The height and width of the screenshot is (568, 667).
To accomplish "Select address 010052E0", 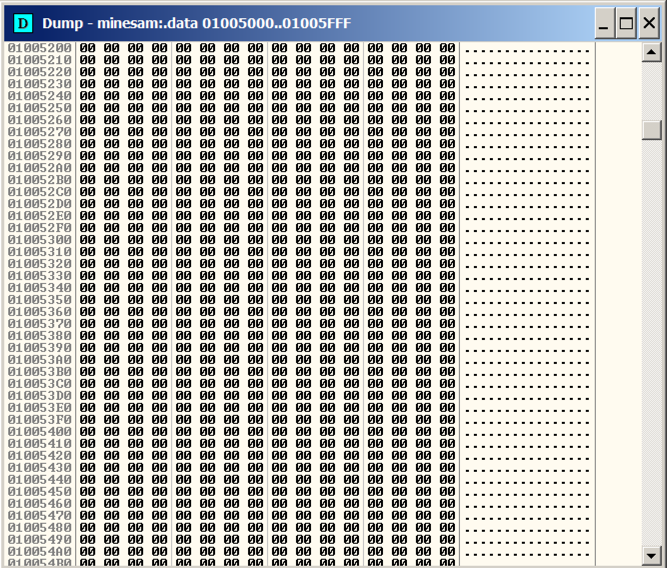I will (40, 216).
